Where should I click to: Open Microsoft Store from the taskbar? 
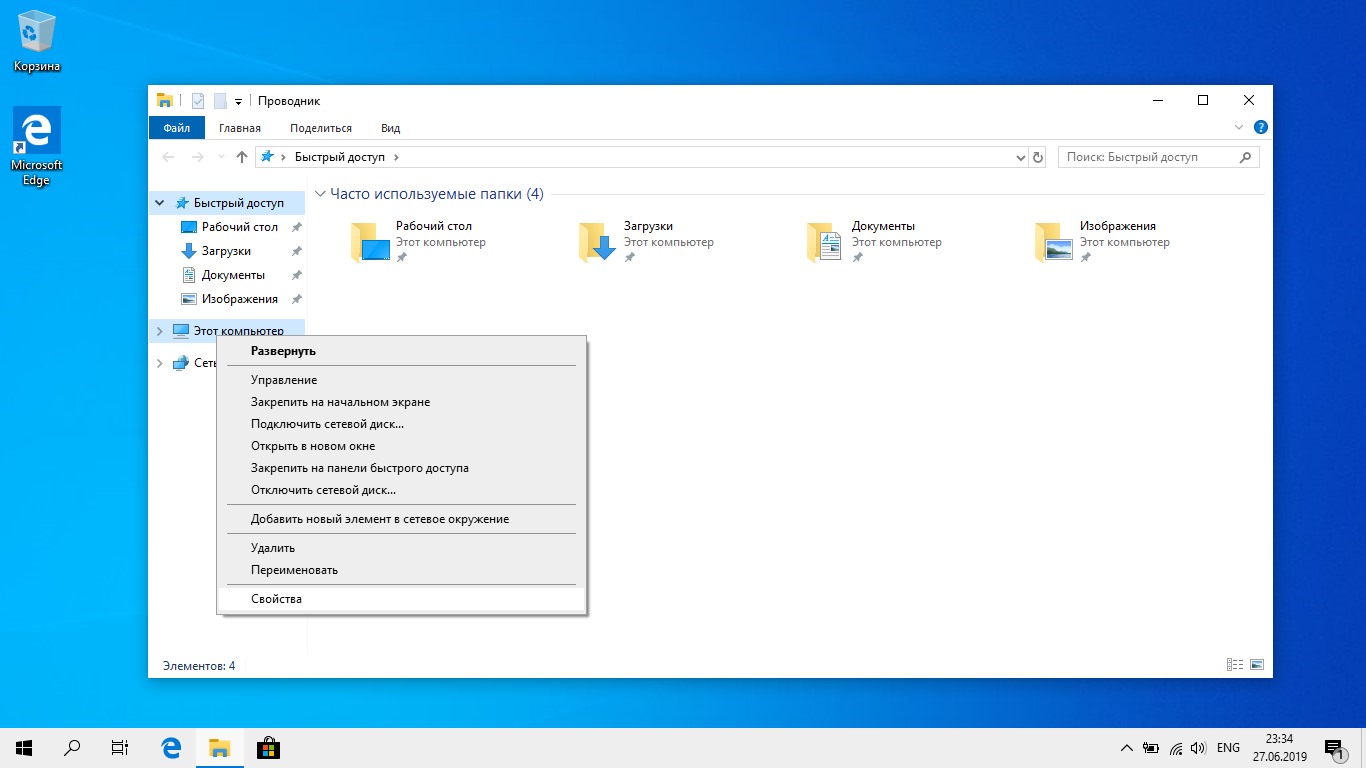tap(268, 748)
